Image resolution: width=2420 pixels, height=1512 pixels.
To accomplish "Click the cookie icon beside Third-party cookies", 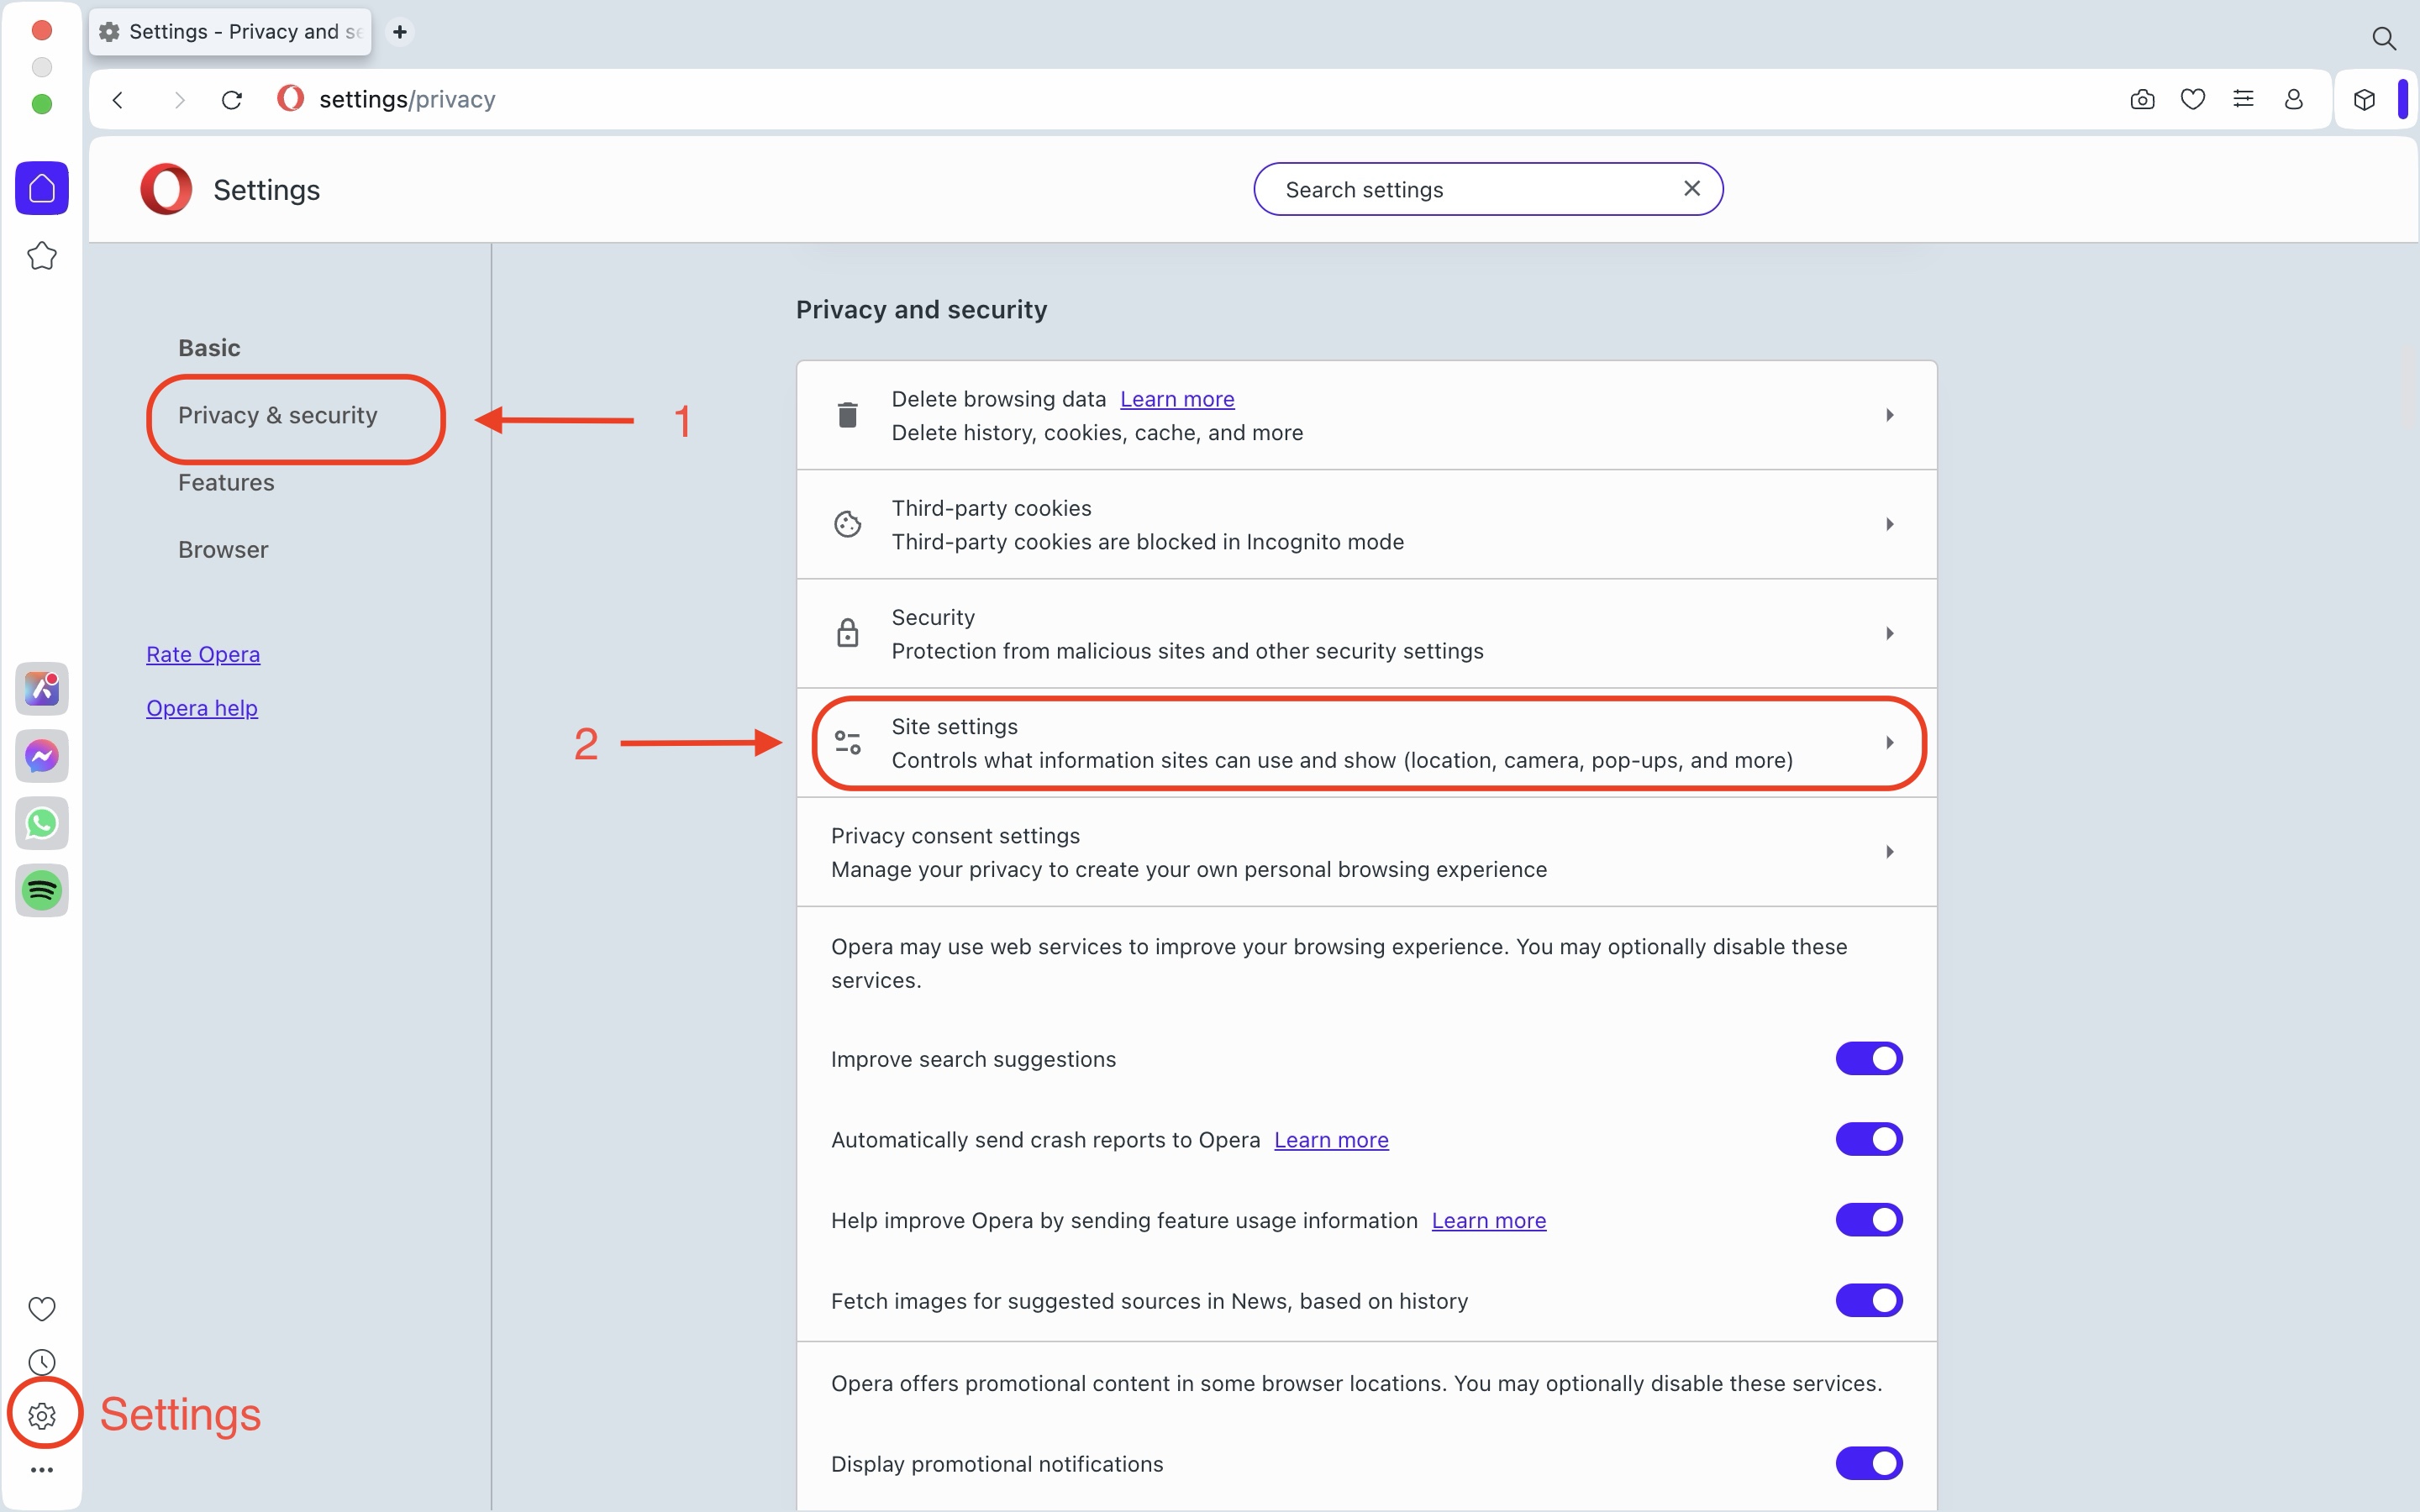I will 847,524.
